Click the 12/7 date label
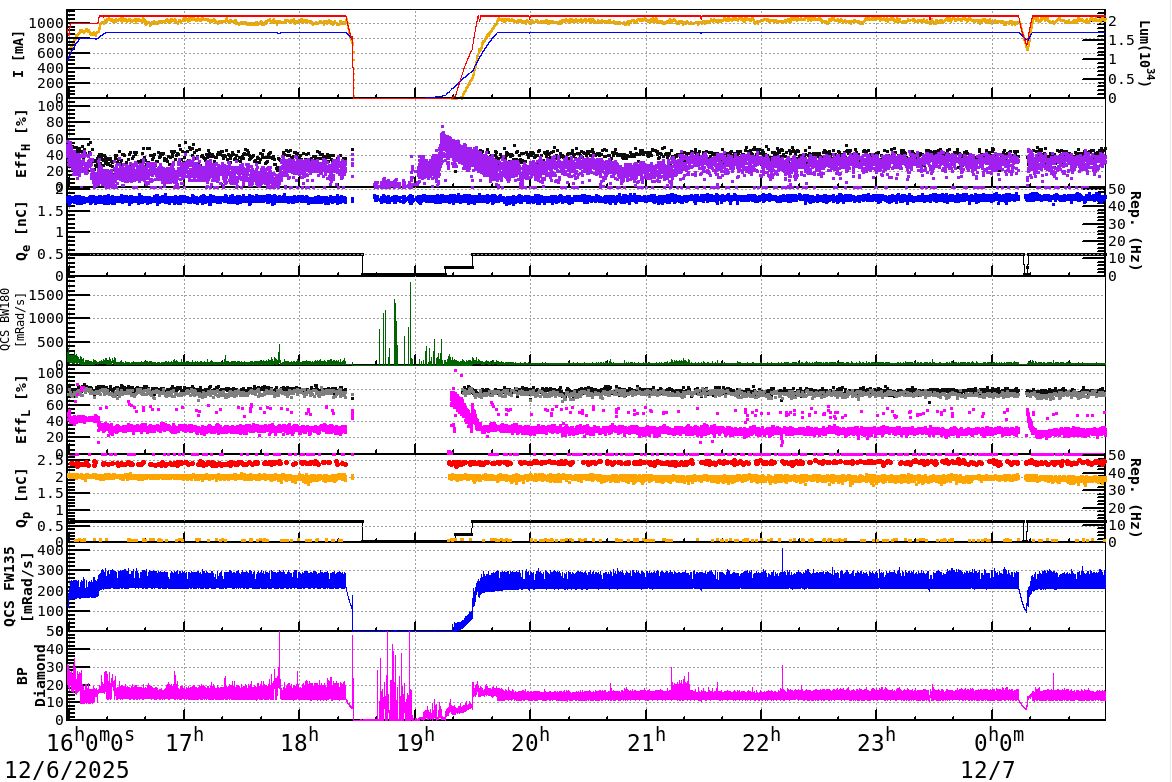Image resolution: width=1172 pixels, height=782 pixels. tap(986, 770)
